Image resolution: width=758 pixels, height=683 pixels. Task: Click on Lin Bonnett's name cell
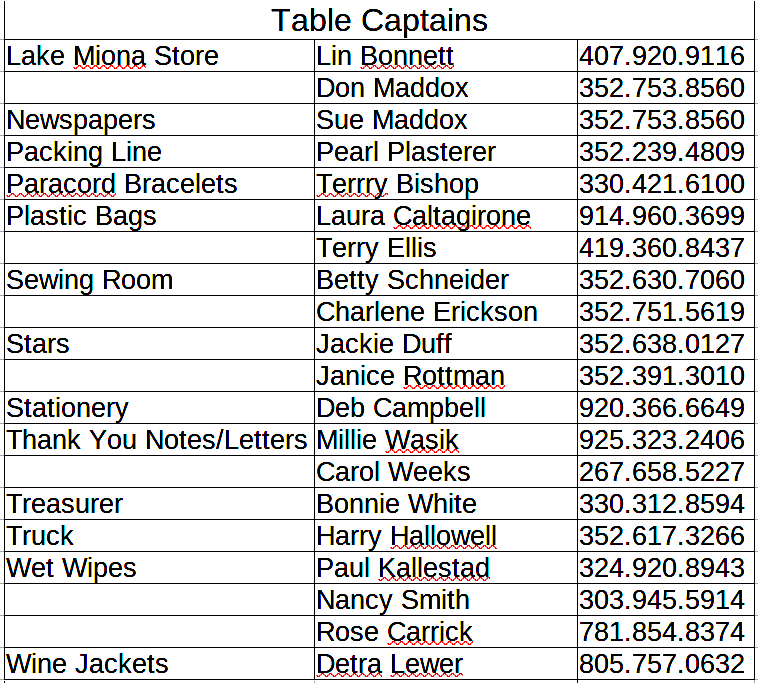pos(385,56)
